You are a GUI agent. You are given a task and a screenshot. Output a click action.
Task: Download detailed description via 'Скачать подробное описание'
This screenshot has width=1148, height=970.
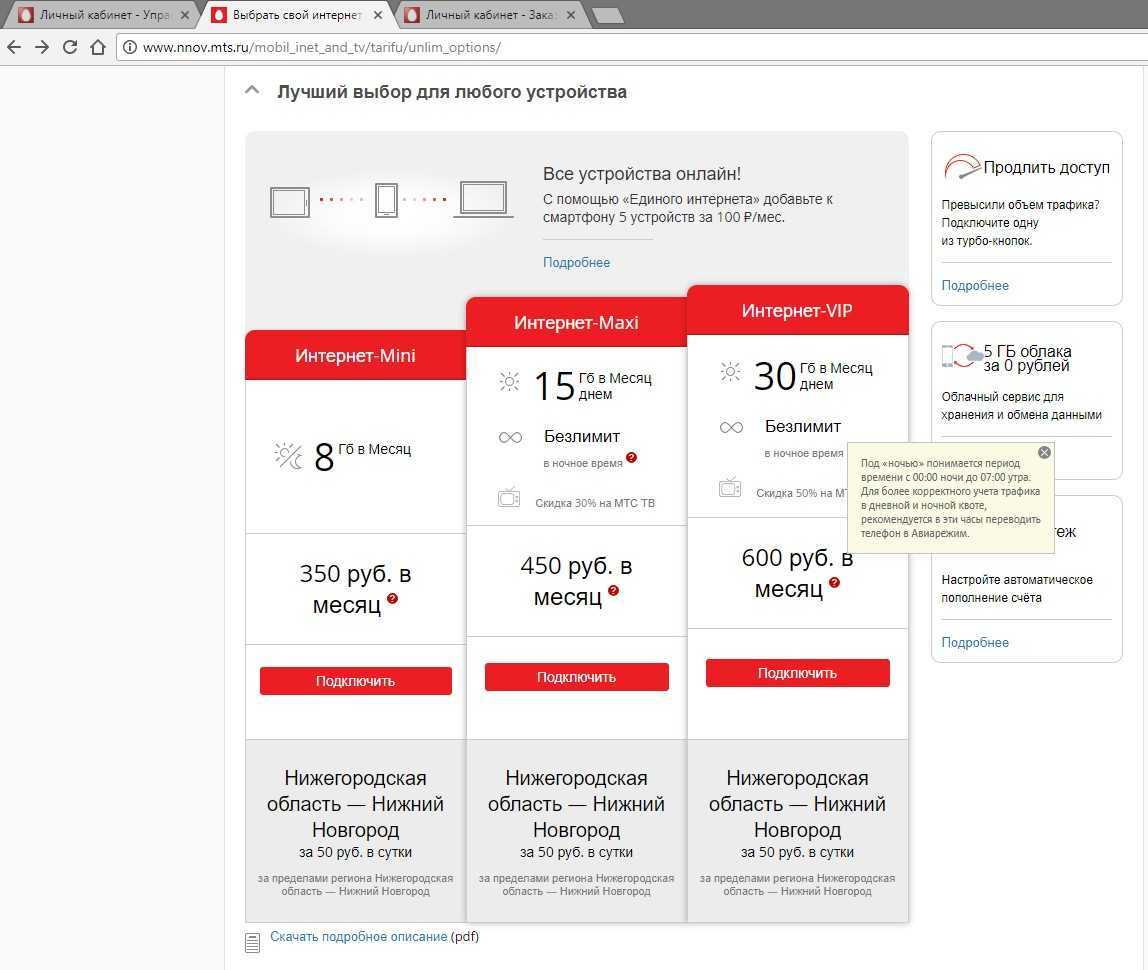tap(359, 936)
